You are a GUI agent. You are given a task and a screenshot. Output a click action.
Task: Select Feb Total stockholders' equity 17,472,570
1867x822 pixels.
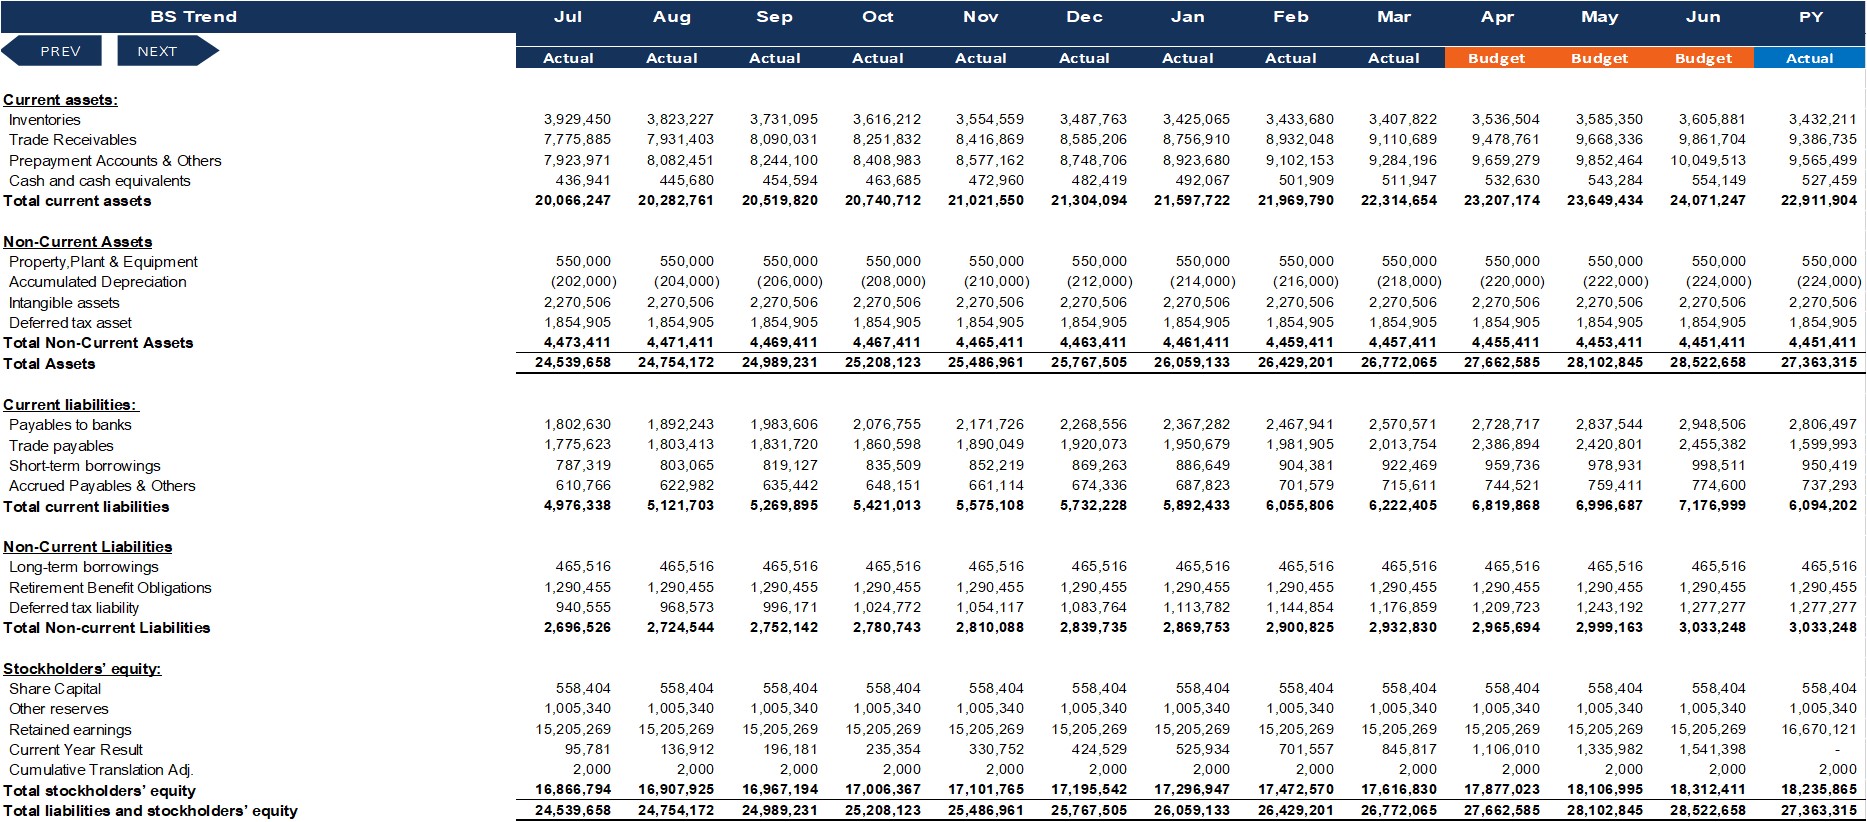(x=1296, y=789)
